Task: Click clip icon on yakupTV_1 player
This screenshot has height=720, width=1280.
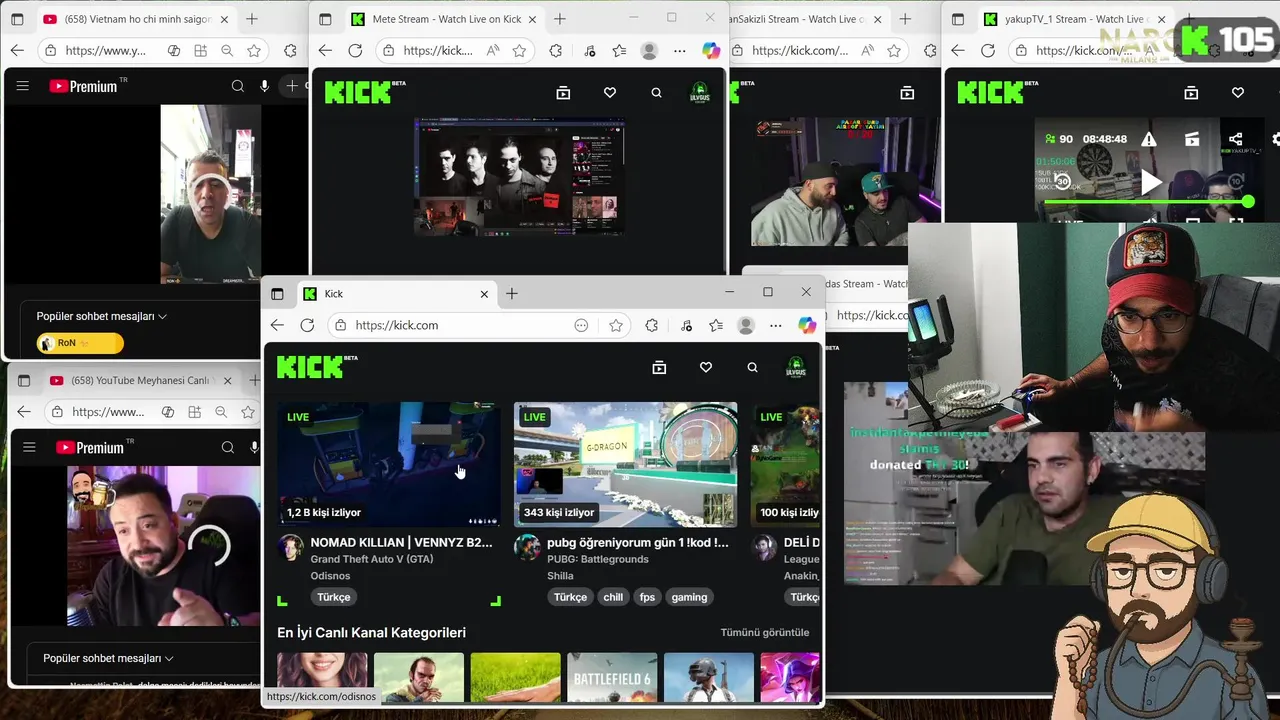Action: click(x=1192, y=140)
